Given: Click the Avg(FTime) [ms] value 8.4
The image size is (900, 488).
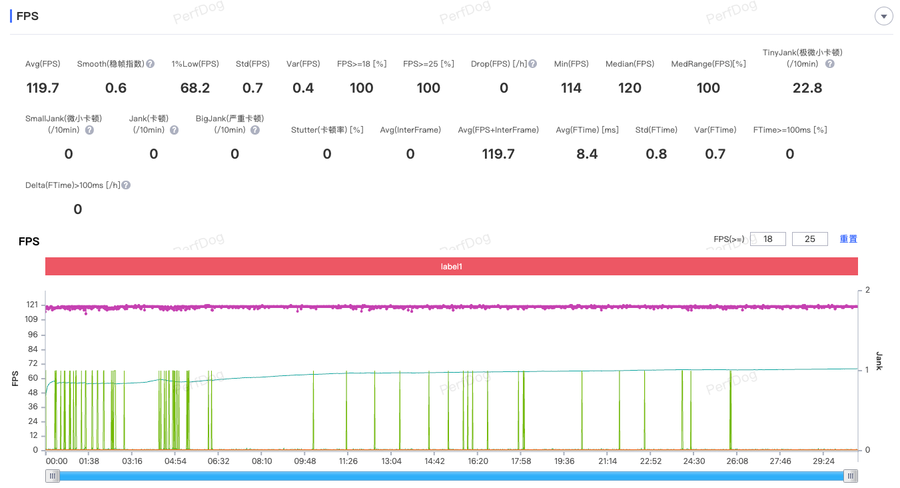Looking at the screenshot, I should pyautogui.click(x=587, y=154).
